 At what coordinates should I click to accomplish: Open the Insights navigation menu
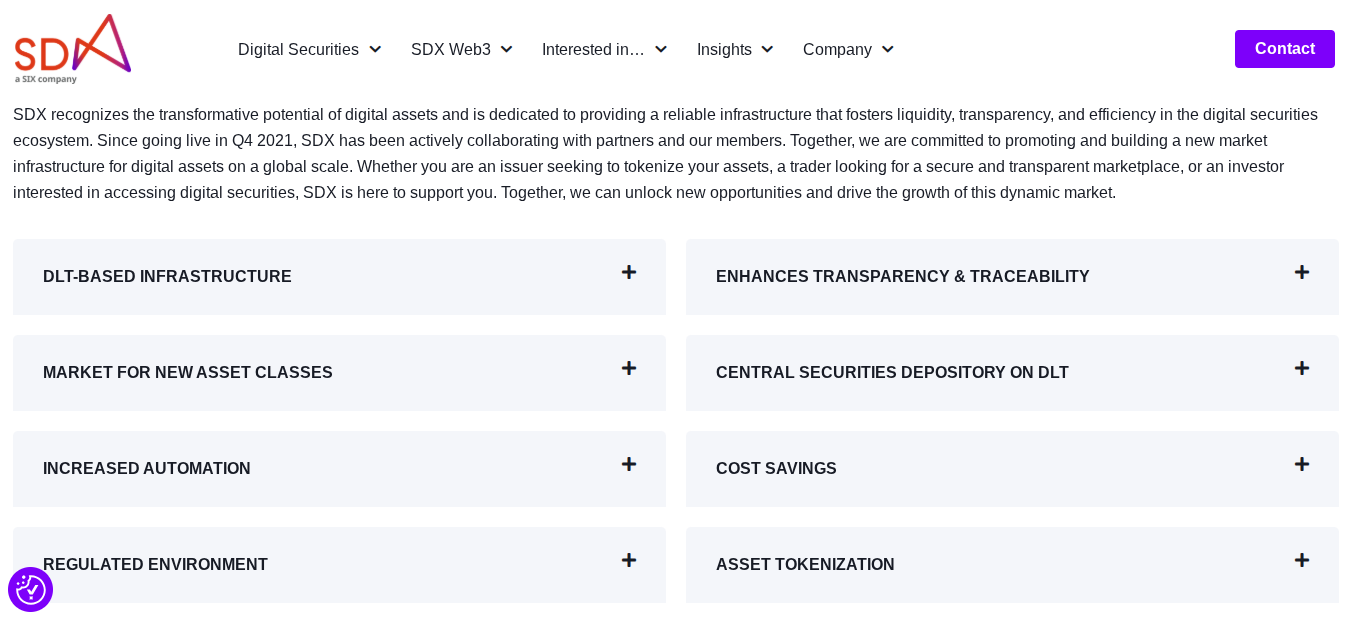tap(735, 49)
